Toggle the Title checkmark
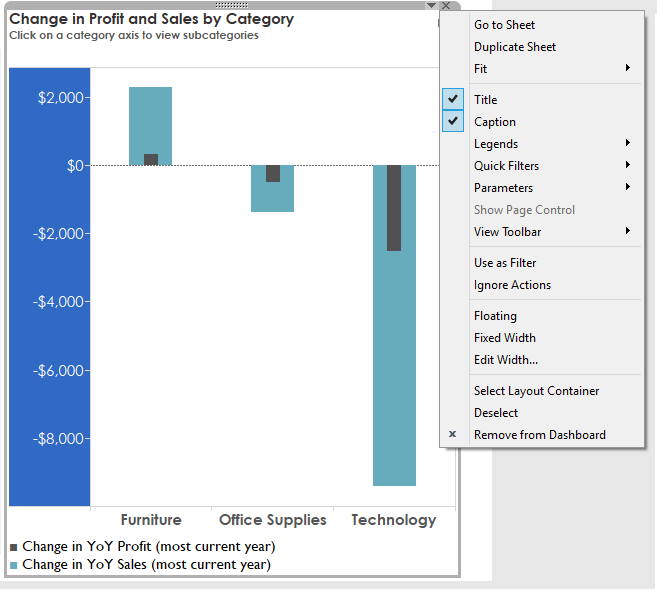This screenshot has width=657, height=591. 453,99
